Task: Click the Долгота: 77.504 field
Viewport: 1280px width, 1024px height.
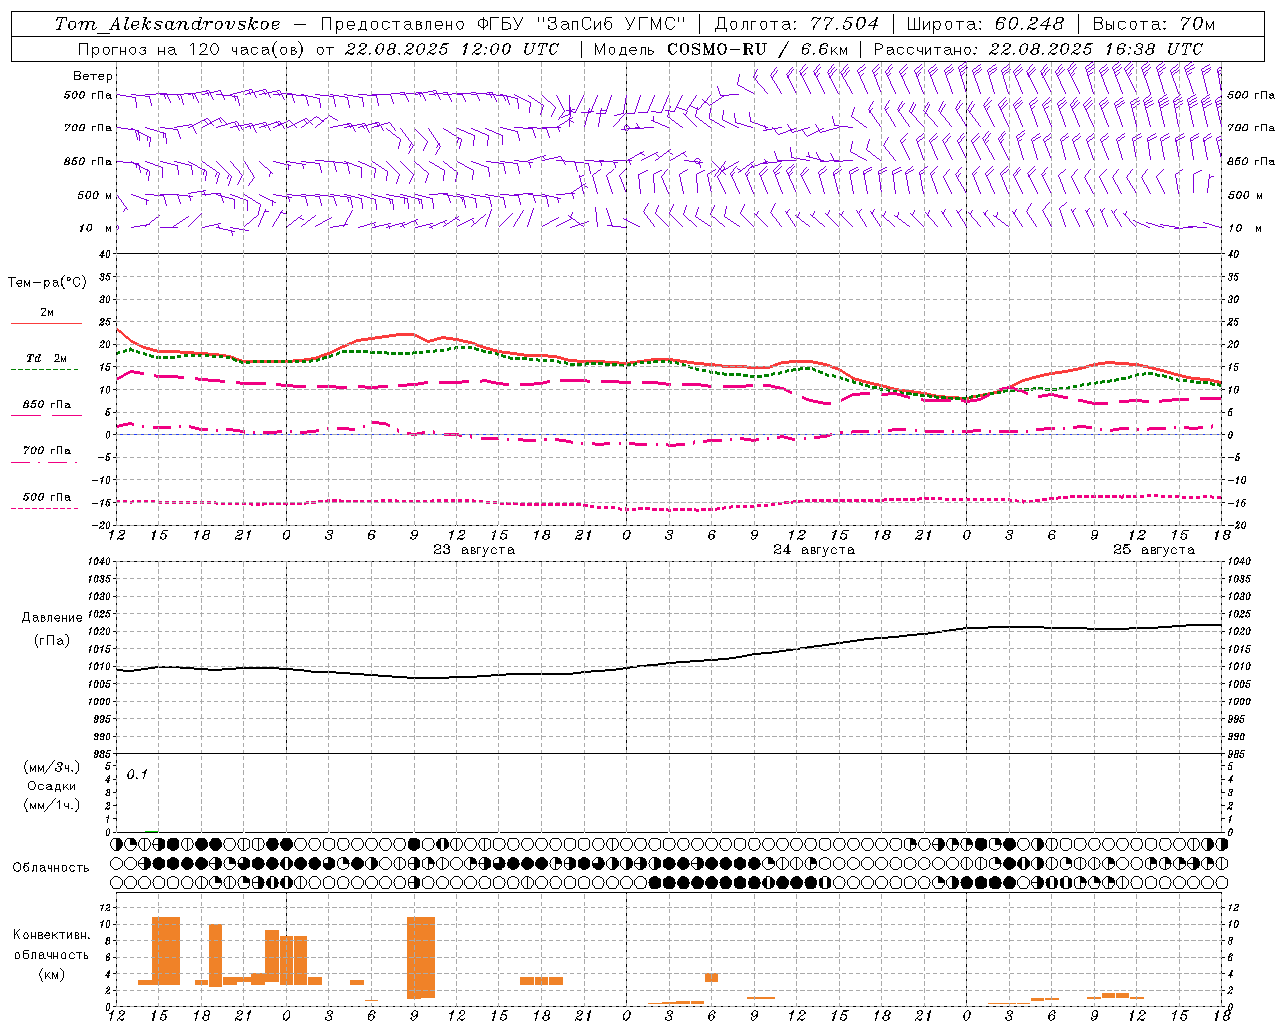Action: (x=797, y=24)
